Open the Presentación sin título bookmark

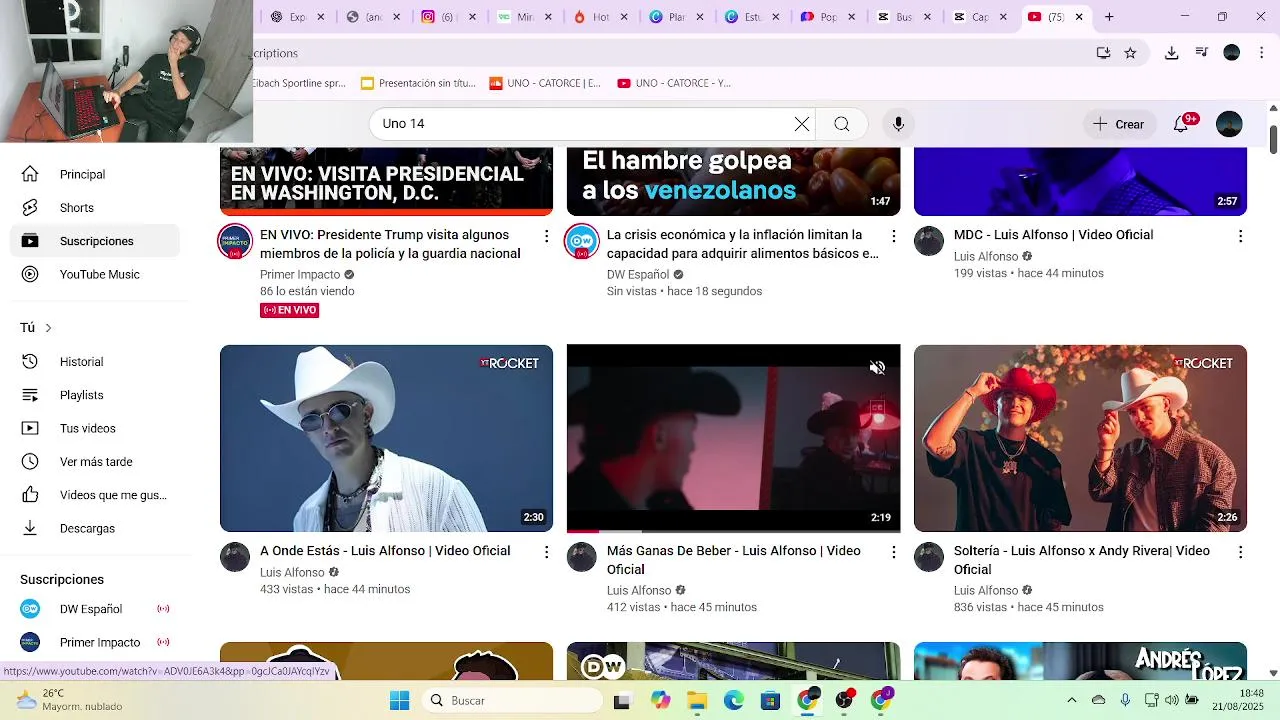[x=418, y=83]
